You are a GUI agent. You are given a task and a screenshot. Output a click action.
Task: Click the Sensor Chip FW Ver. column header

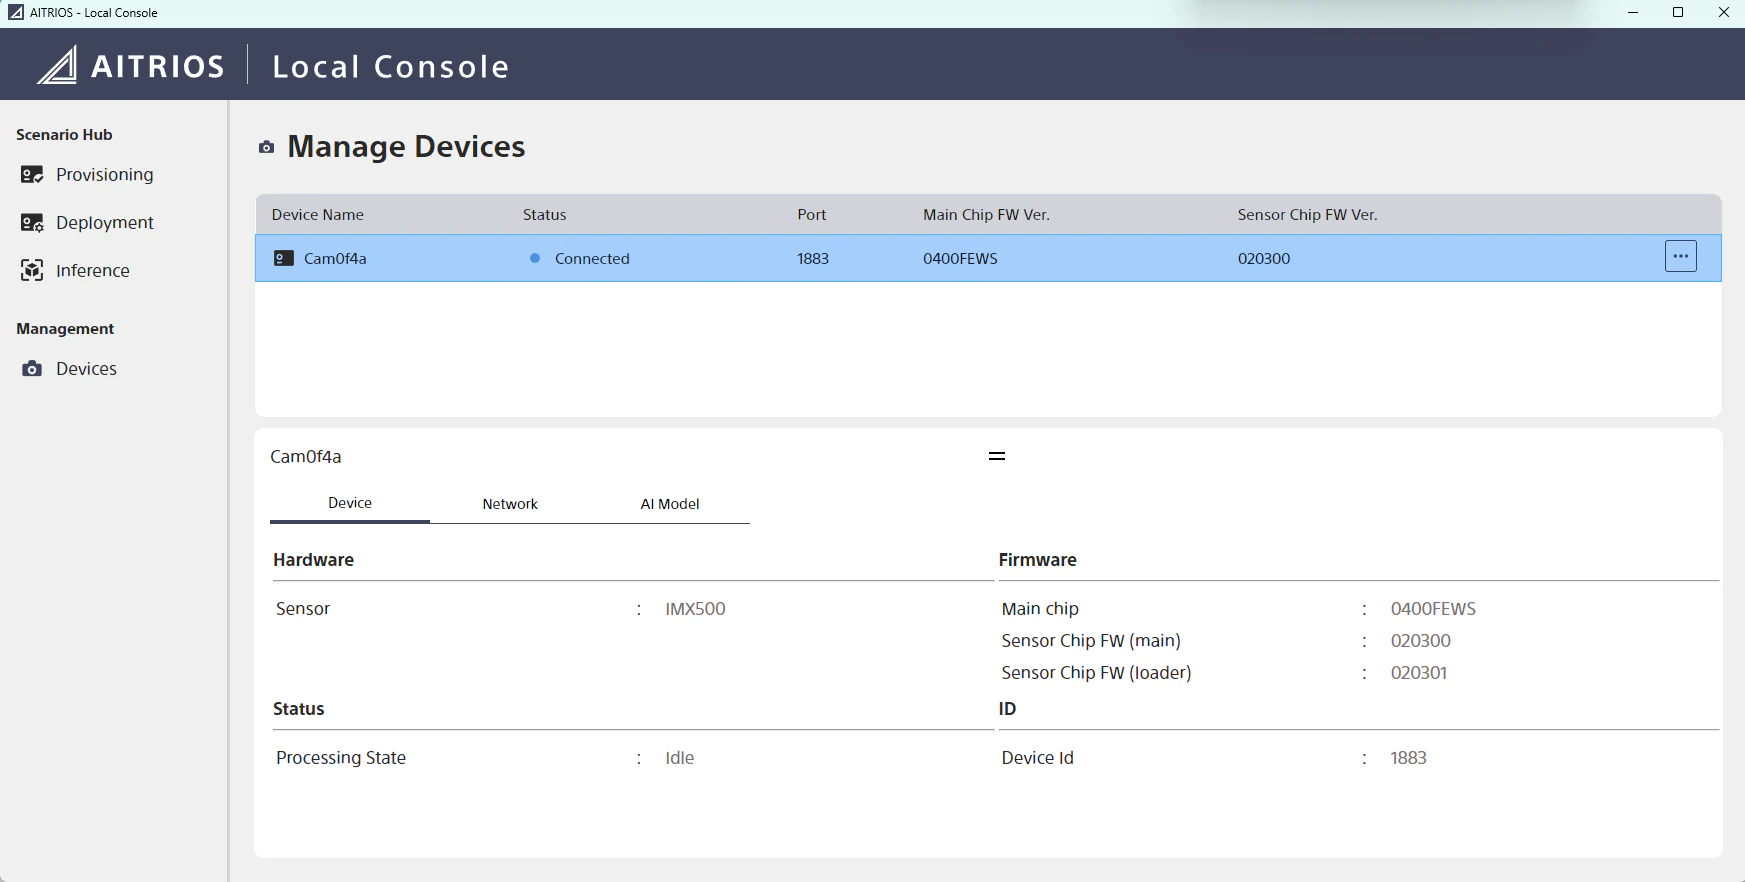1307,215
